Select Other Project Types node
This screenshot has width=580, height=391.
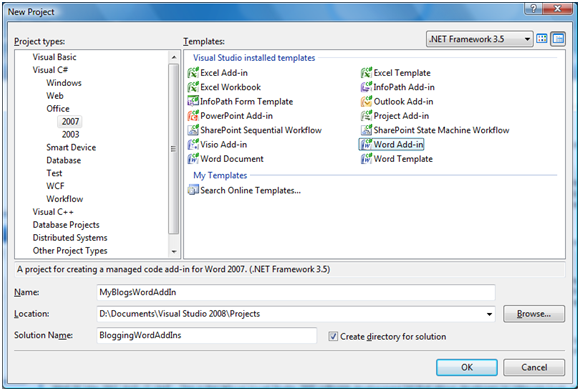click(x=70, y=251)
